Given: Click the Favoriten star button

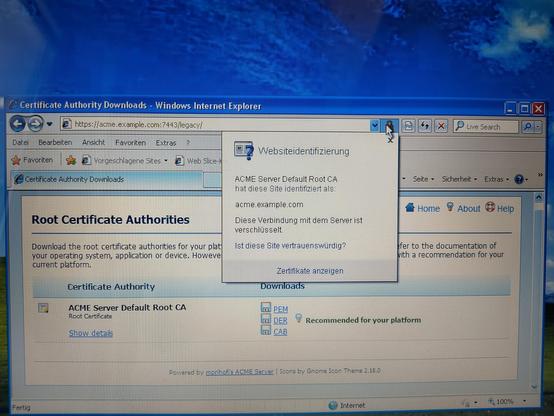Looking at the screenshot, I should point(32,160).
